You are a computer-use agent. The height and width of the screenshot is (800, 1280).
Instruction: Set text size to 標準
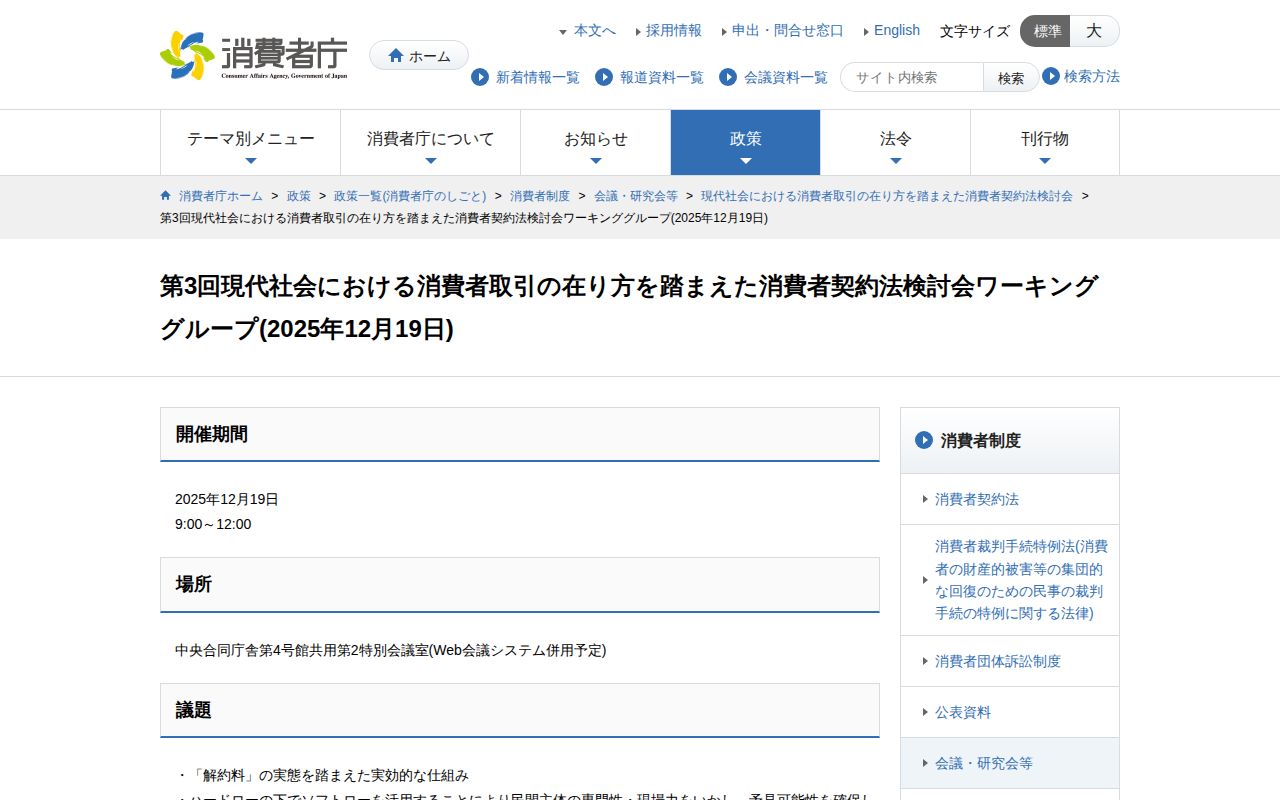coord(1046,31)
